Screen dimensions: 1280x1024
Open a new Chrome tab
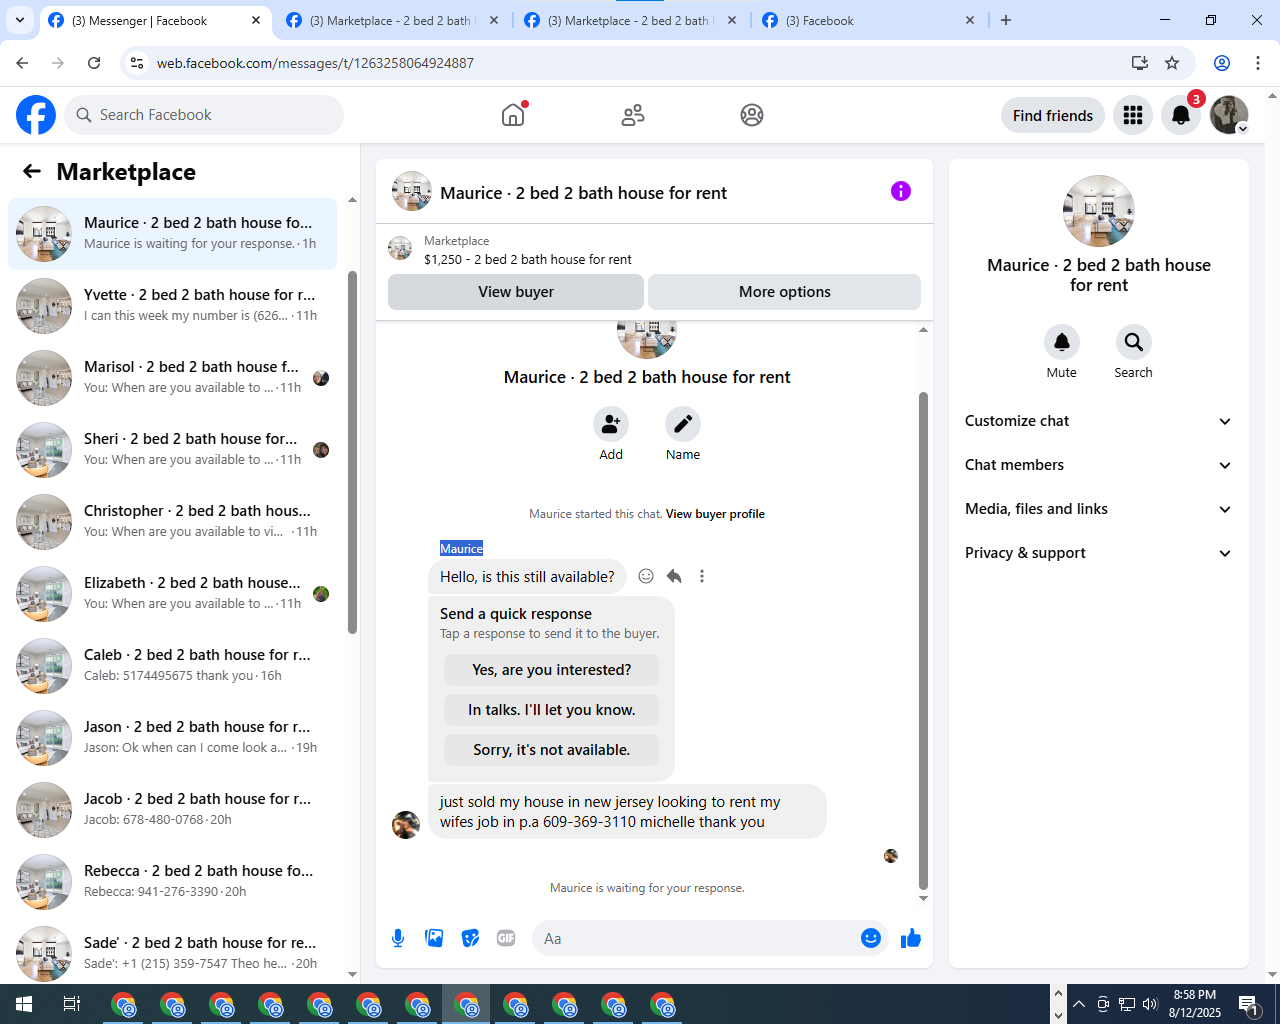click(x=1006, y=20)
